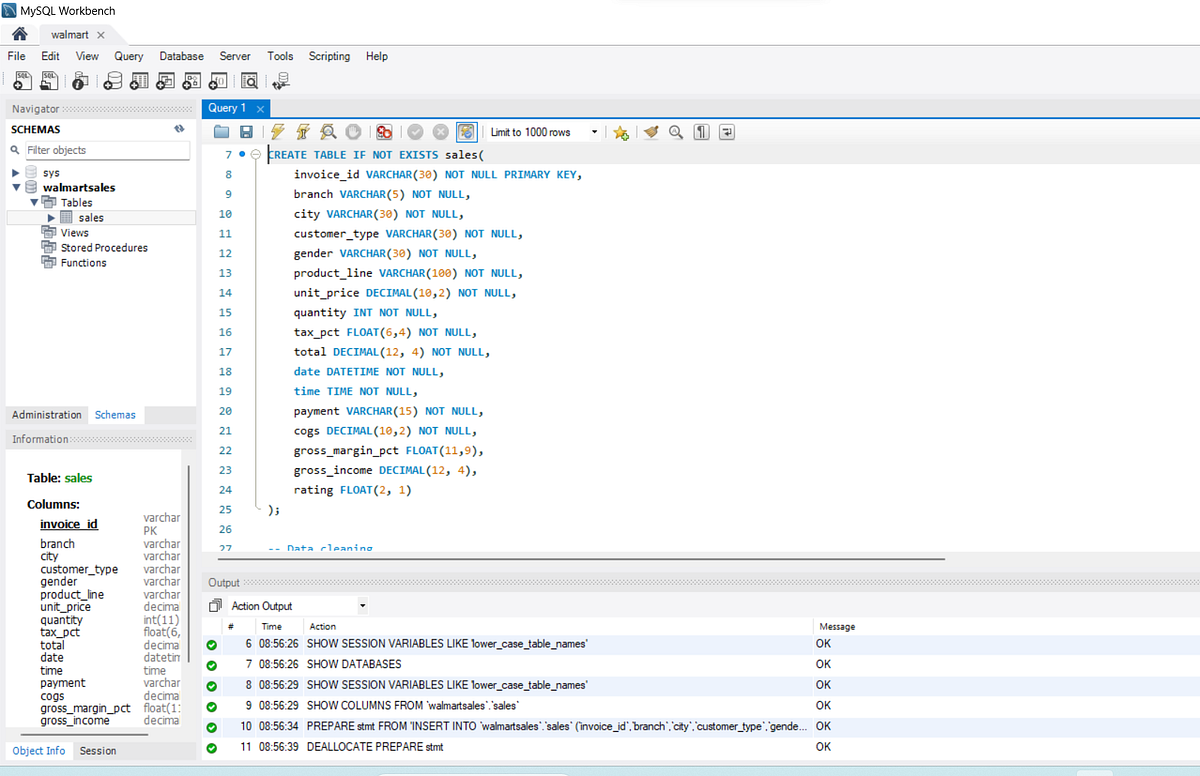This screenshot has width=1200, height=776.
Task: Select the Action Output combo box
Action: pos(296,605)
